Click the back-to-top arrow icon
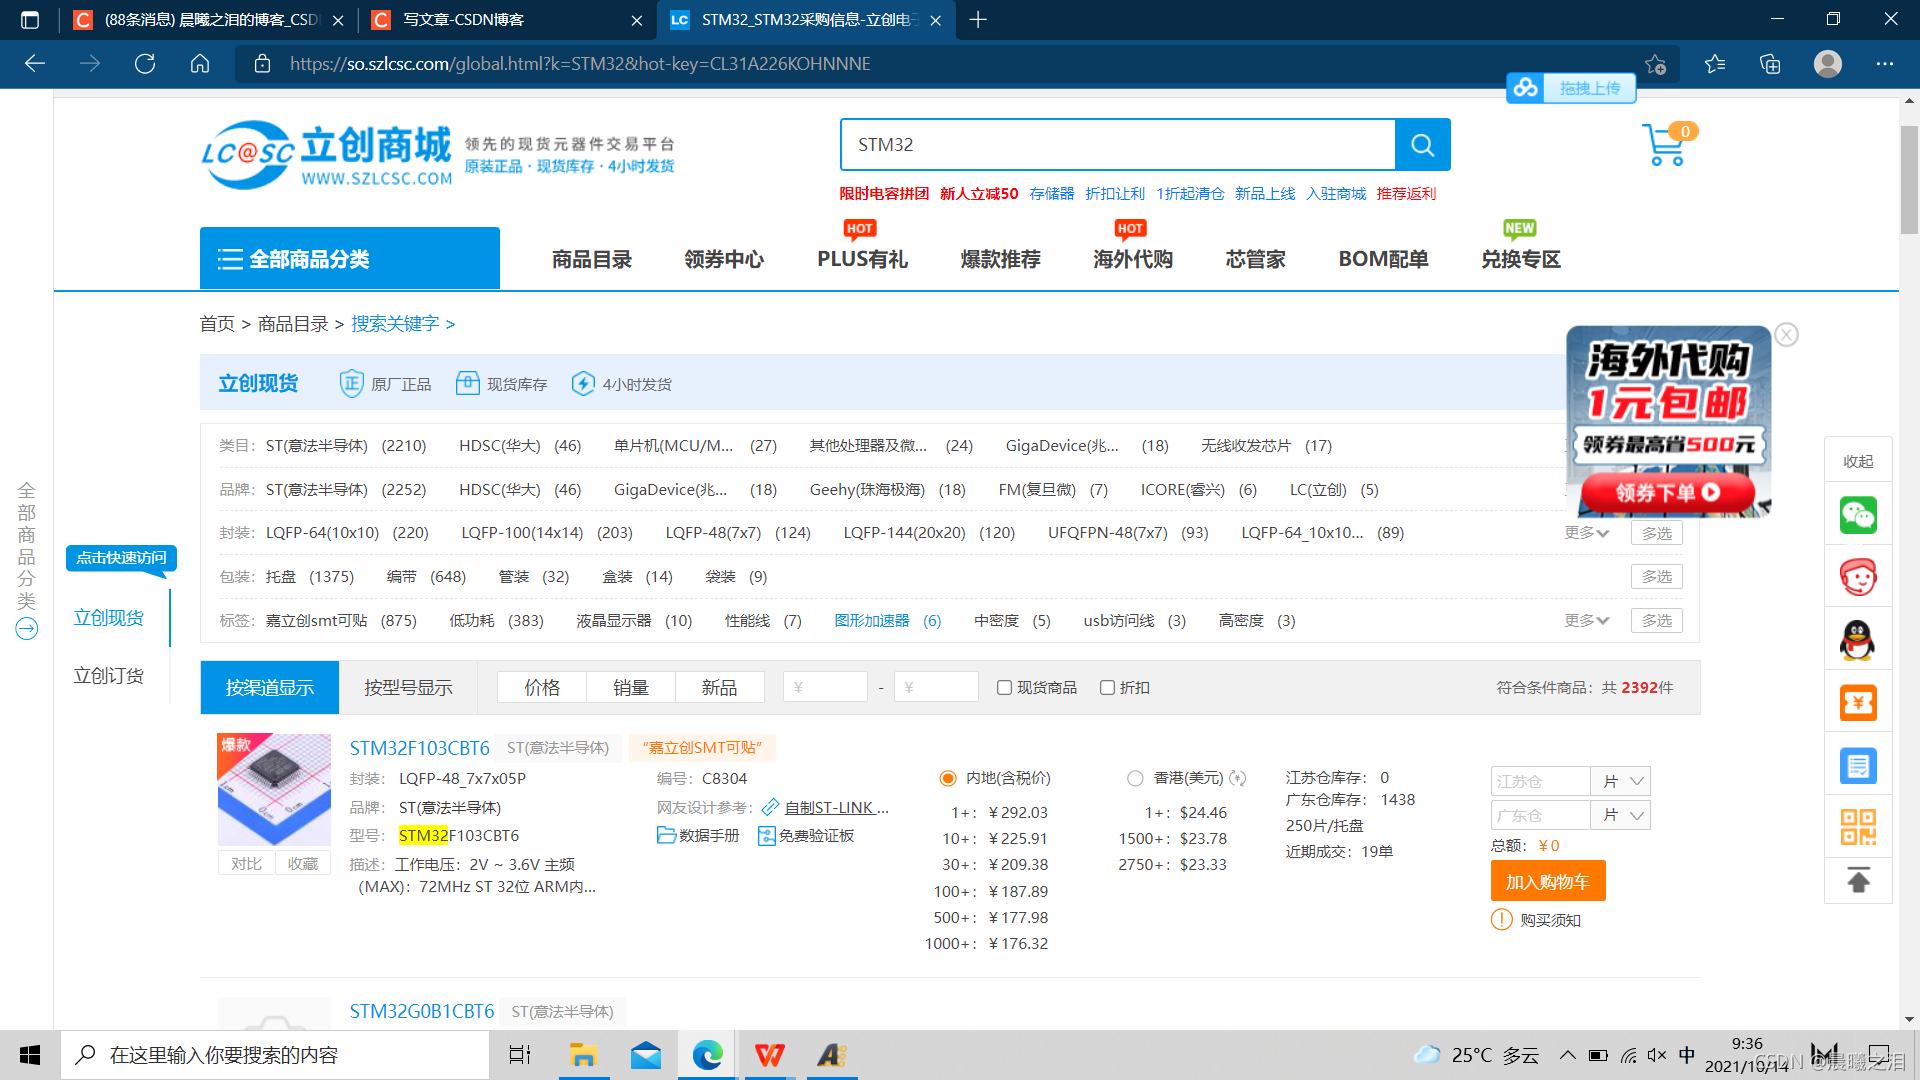 tap(1858, 881)
